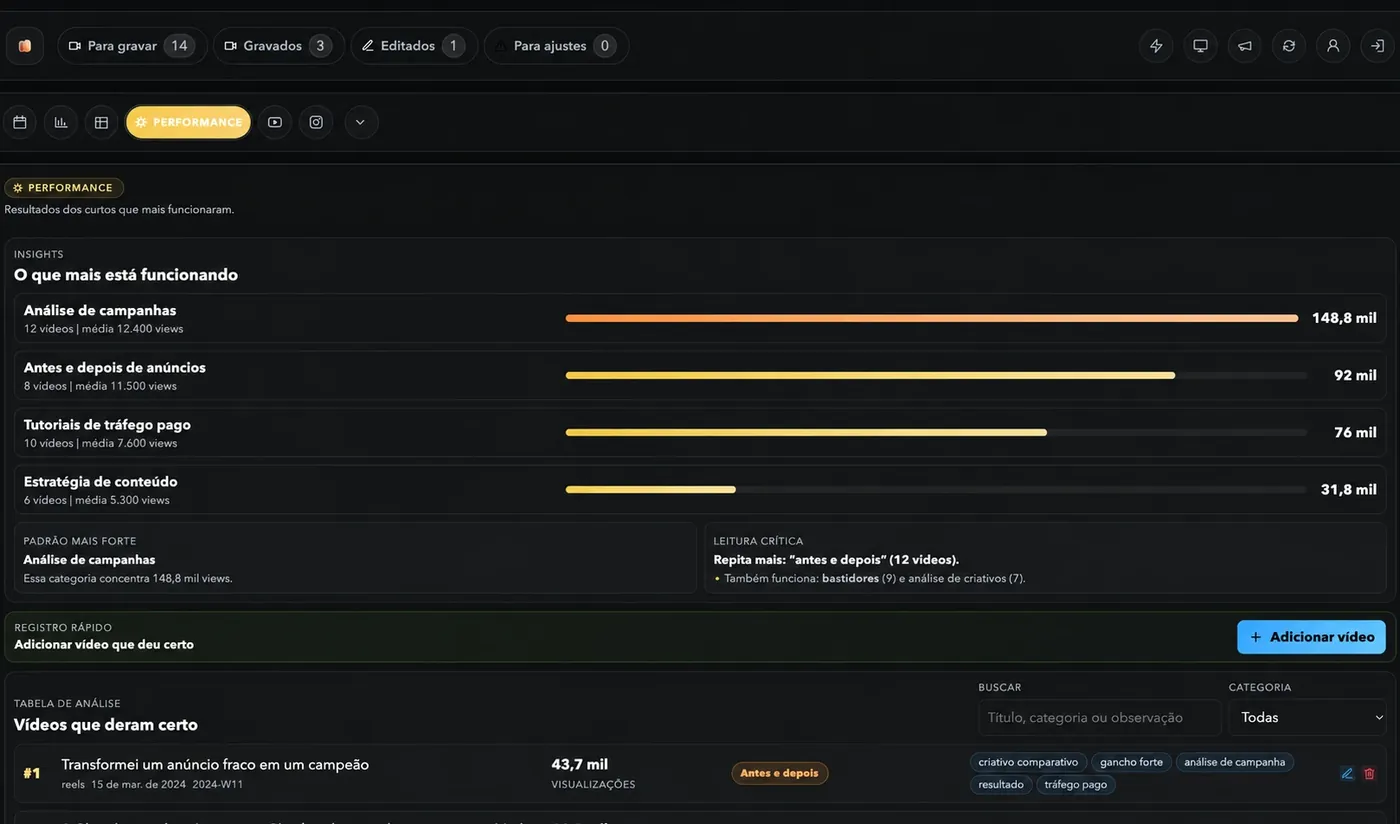
Task: Delete video #1 with trash icon
Action: pyautogui.click(x=1369, y=773)
